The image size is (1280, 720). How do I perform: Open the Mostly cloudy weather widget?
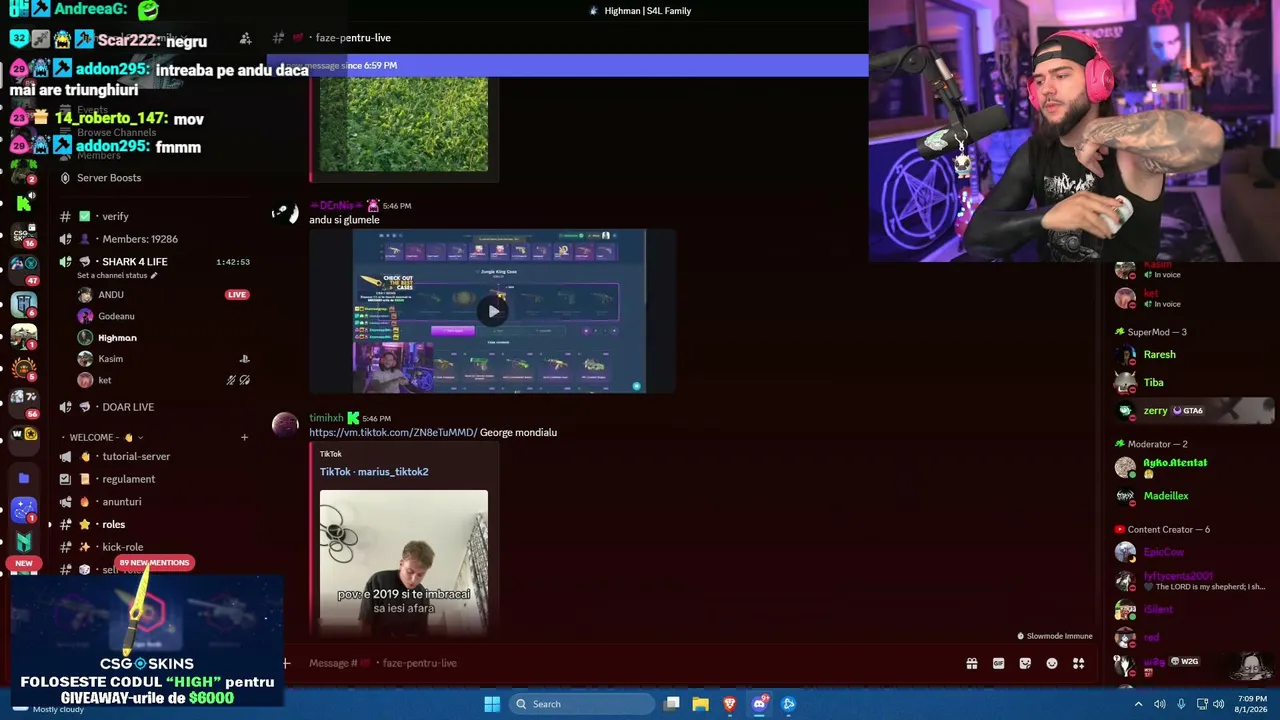[x=48, y=708]
